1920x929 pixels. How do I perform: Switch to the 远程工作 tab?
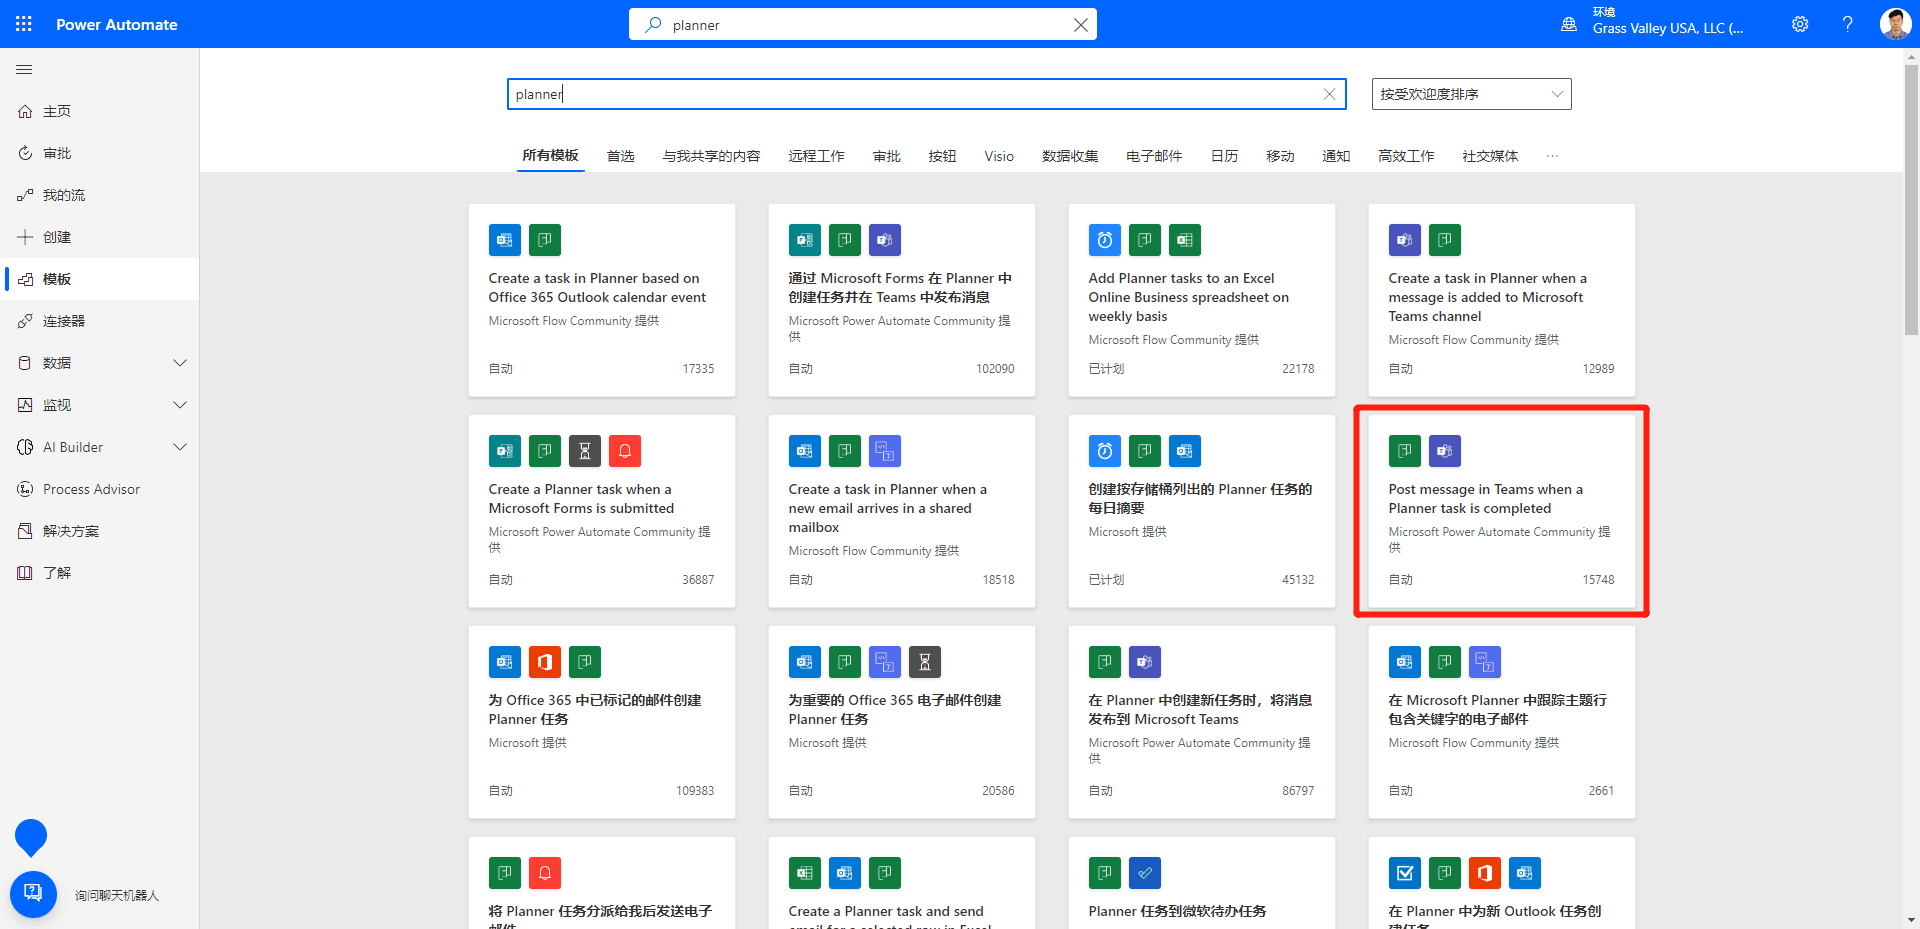pyautogui.click(x=816, y=156)
